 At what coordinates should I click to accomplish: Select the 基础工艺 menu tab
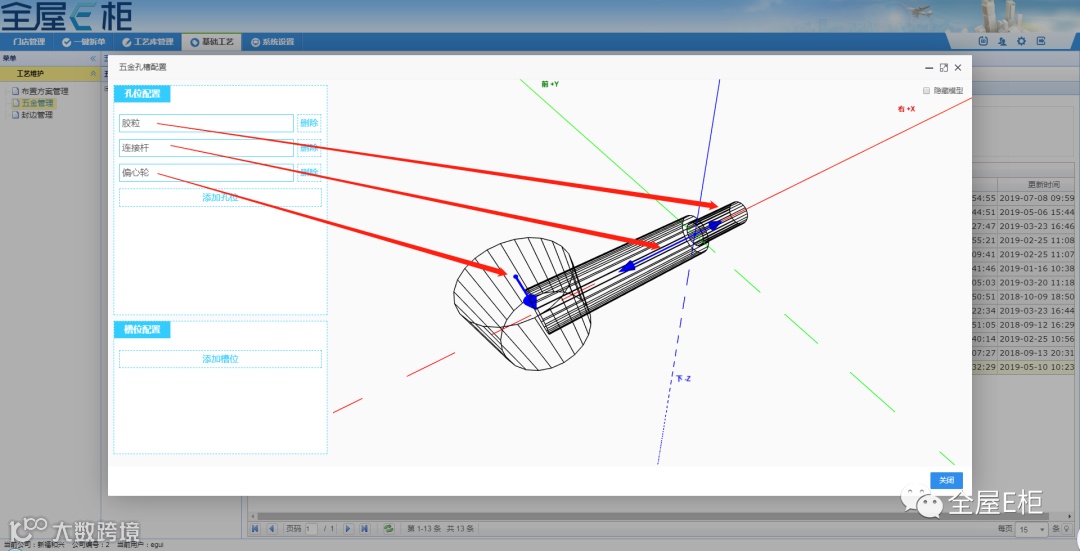click(x=211, y=42)
